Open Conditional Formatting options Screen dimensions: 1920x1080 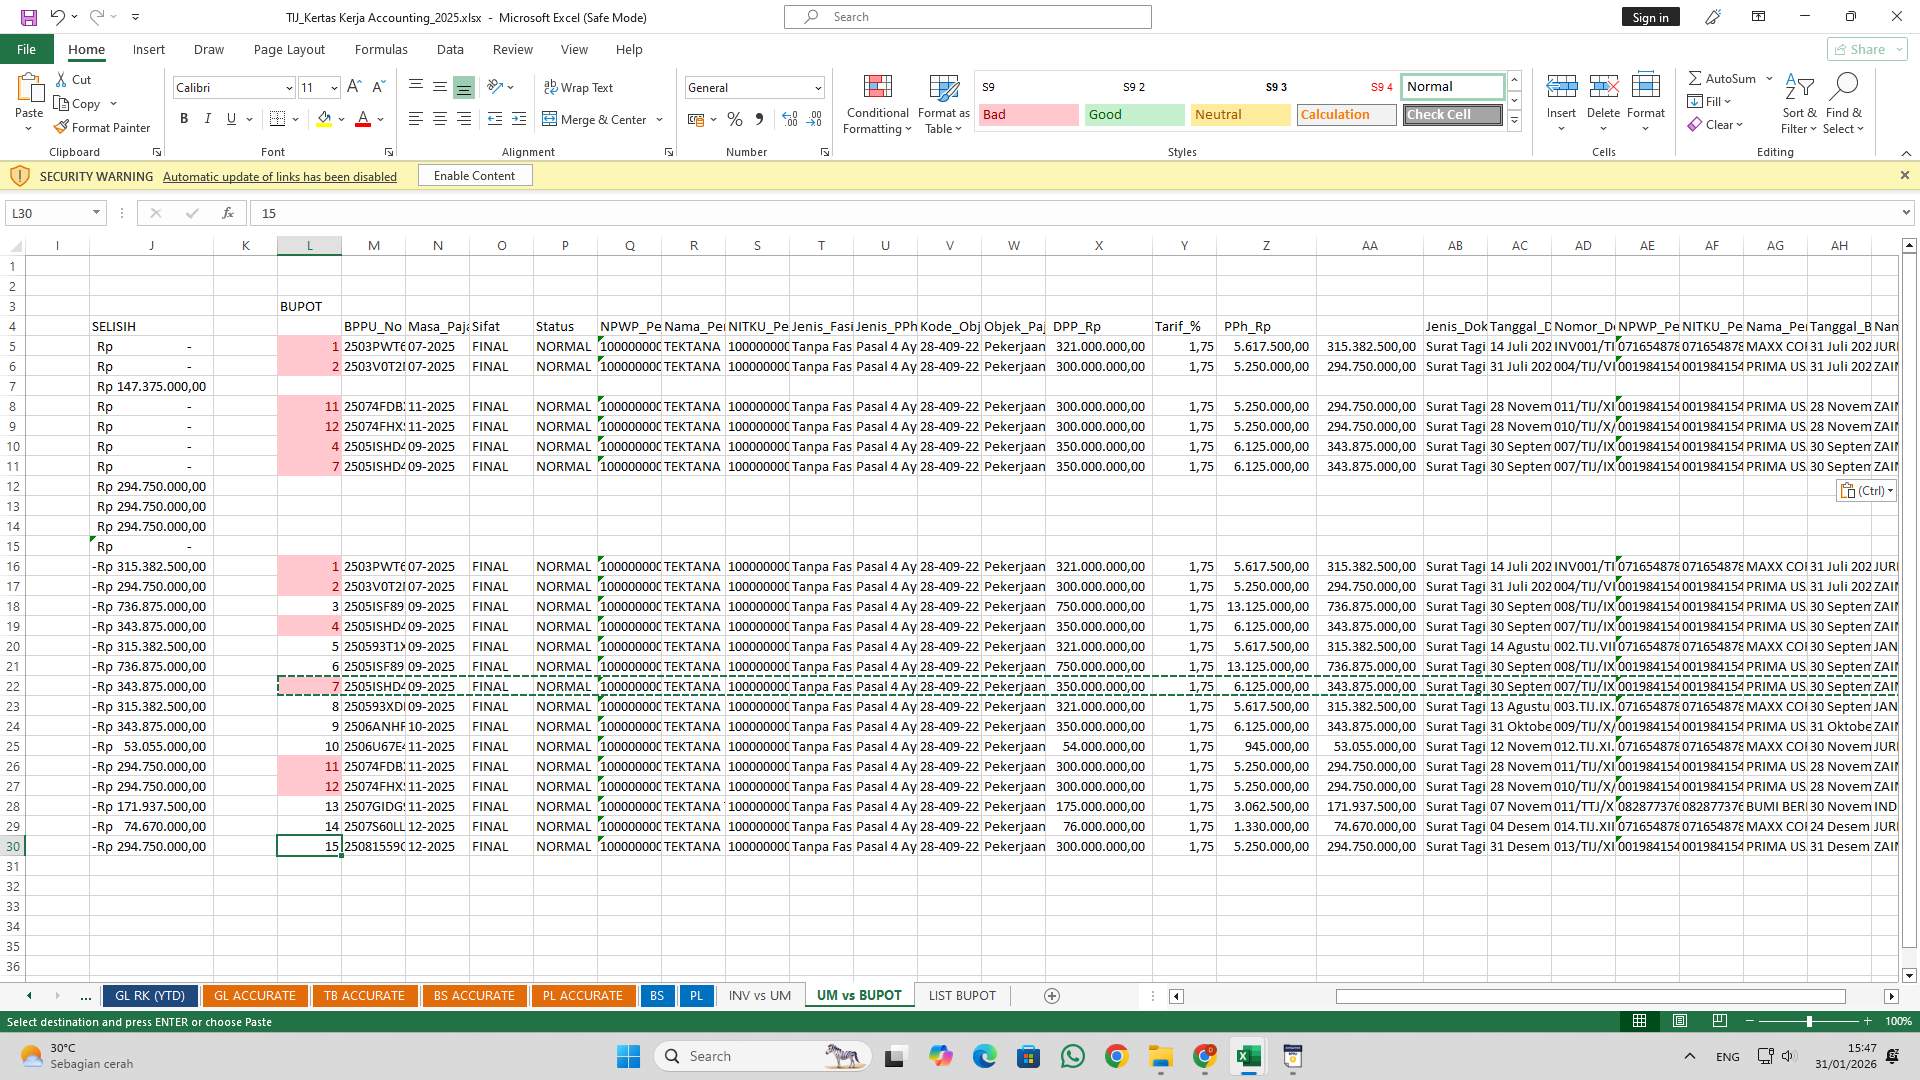(x=877, y=104)
